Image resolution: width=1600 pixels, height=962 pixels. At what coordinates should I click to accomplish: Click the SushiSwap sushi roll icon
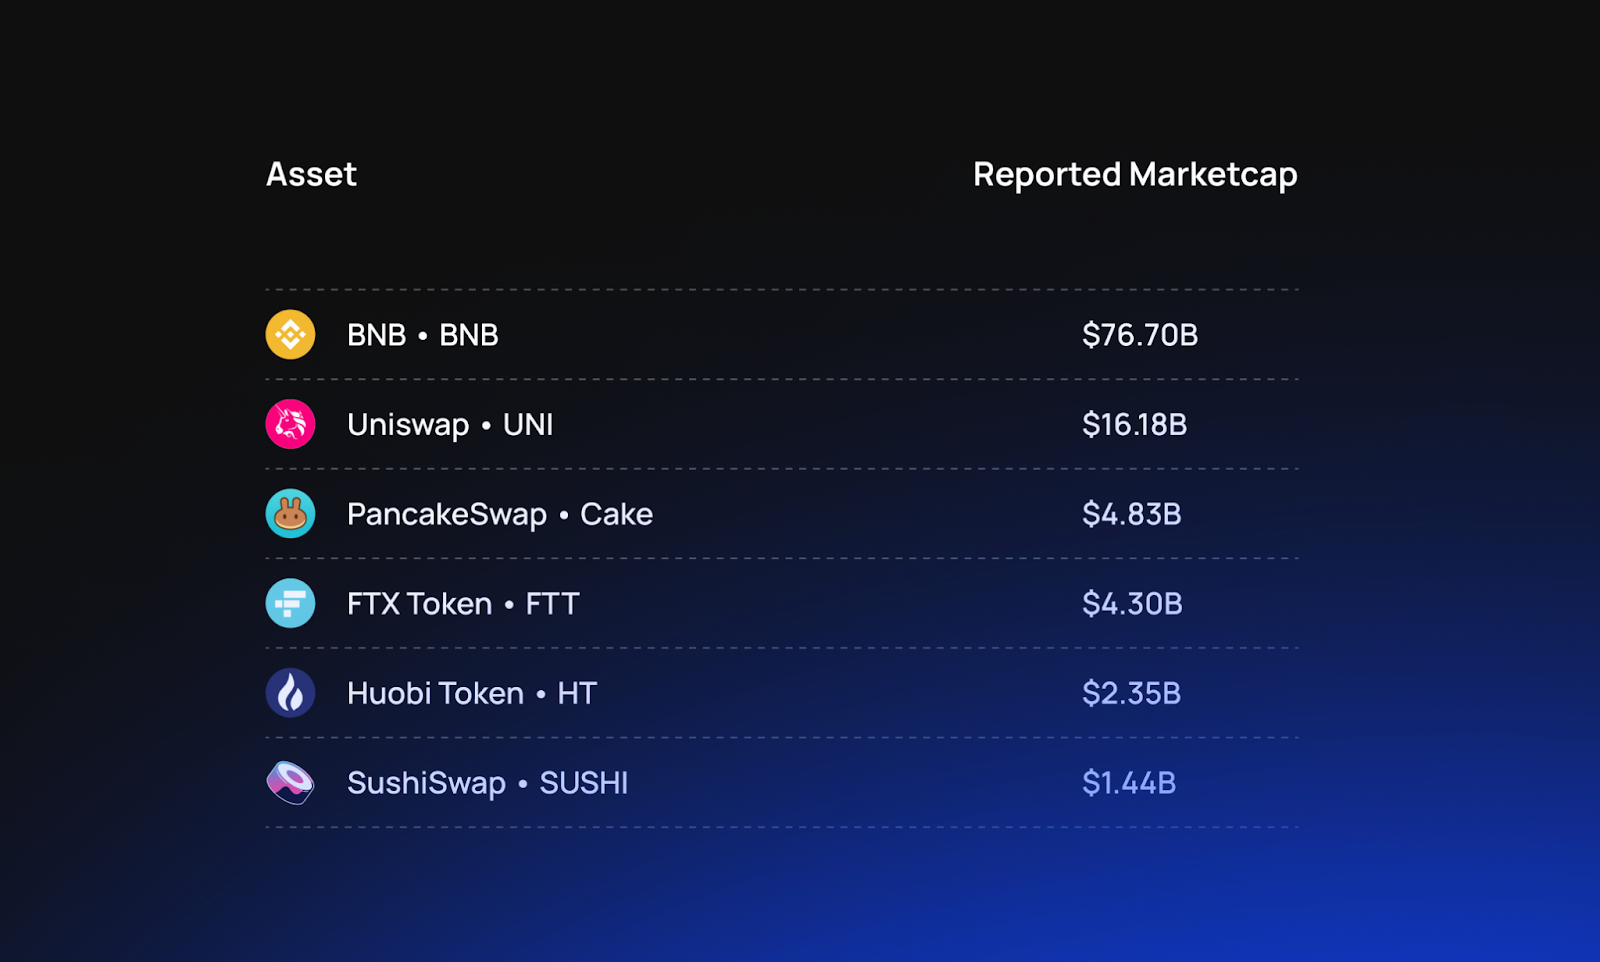290,783
